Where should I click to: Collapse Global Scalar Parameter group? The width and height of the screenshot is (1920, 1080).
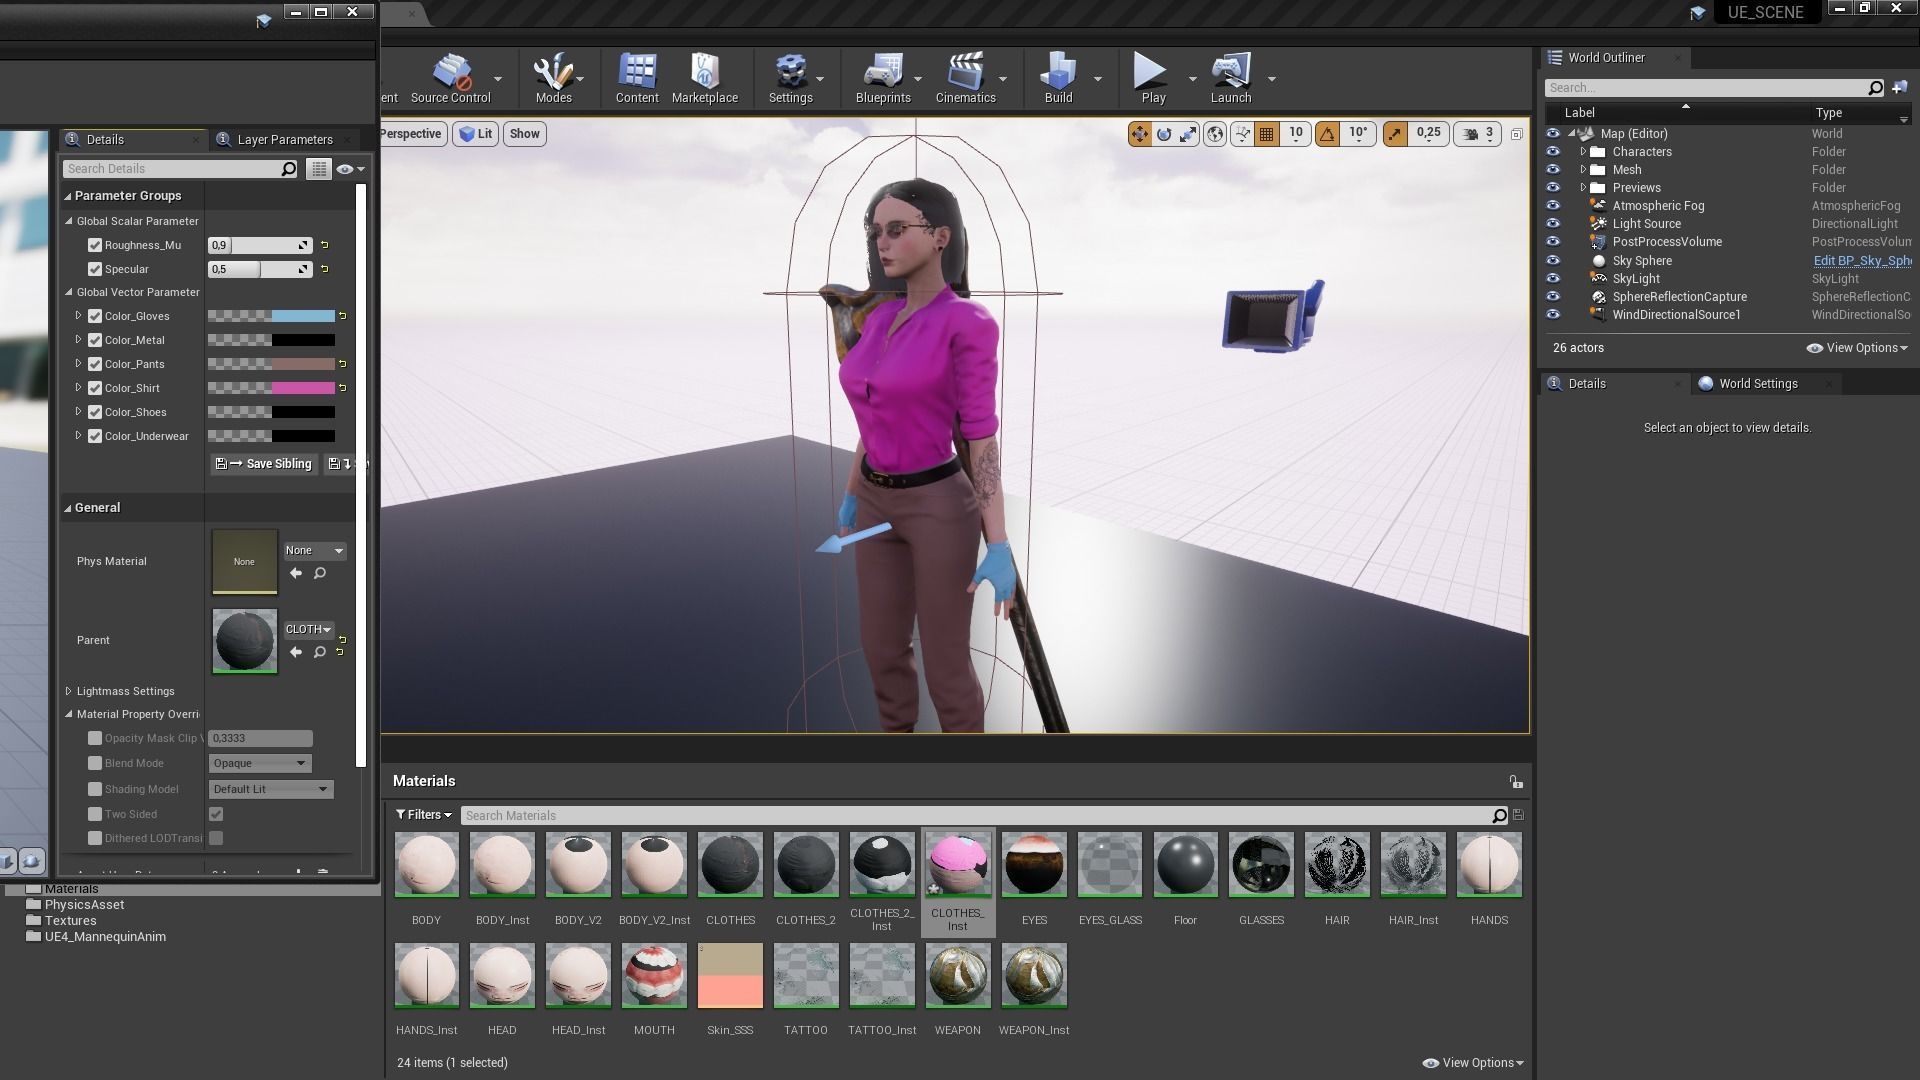69,221
